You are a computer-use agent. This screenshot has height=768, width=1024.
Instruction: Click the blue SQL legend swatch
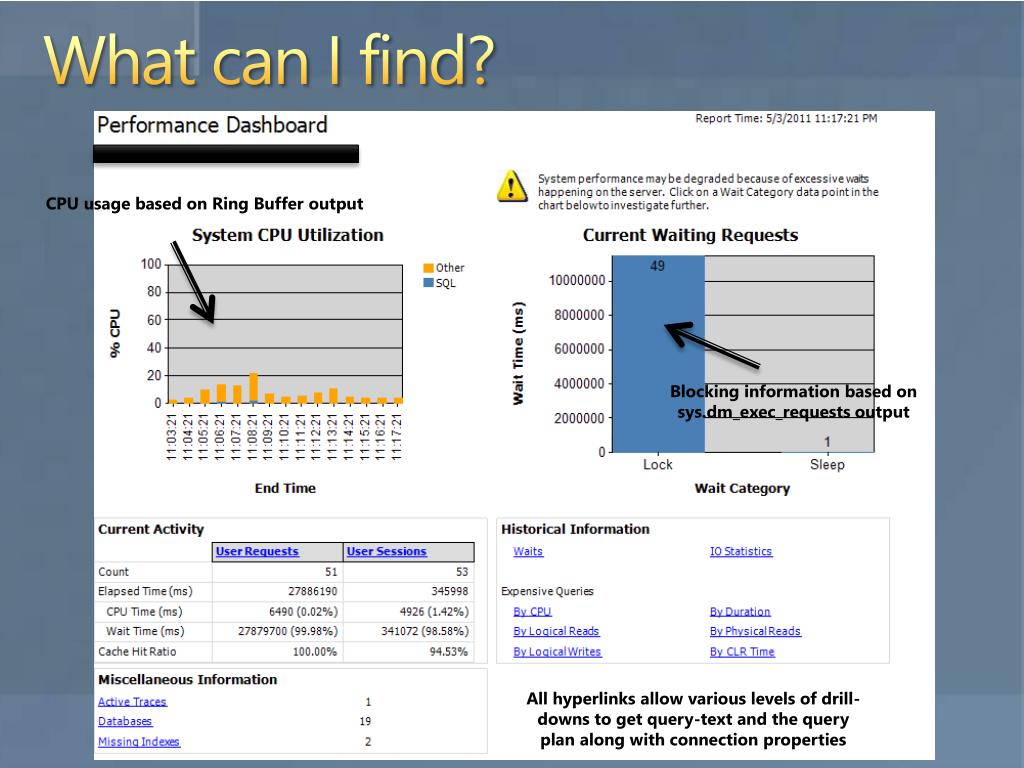pos(428,283)
